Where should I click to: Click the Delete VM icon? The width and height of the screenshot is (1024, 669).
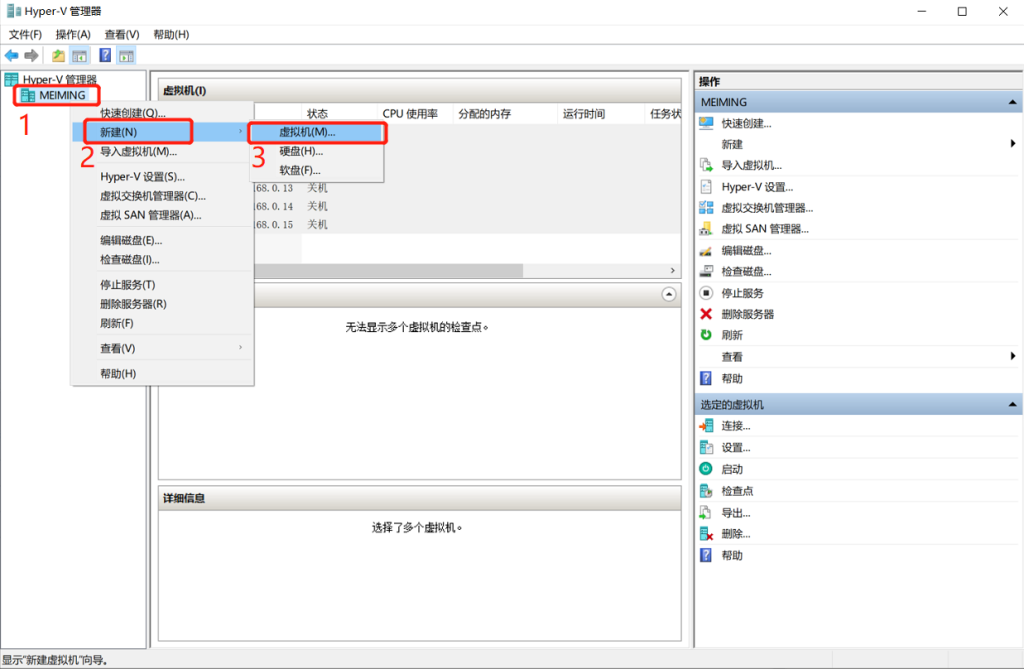coord(706,534)
